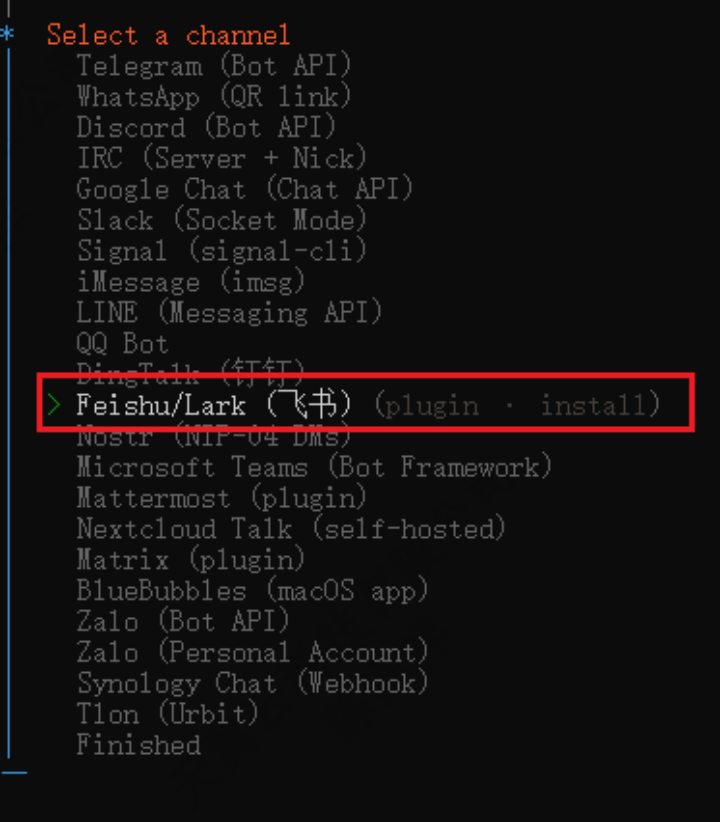The height and width of the screenshot is (822, 720).
Task: Select the Telegram (Bot API) channel
Action: [x=214, y=66]
